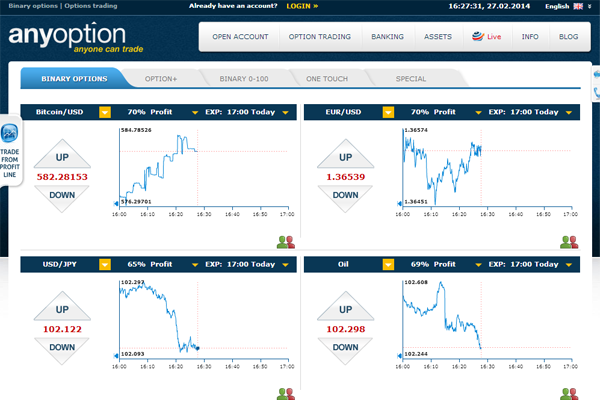Click the Bitcoin price 582.28153
The height and width of the screenshot is (400, 600).
click(62, 177)
